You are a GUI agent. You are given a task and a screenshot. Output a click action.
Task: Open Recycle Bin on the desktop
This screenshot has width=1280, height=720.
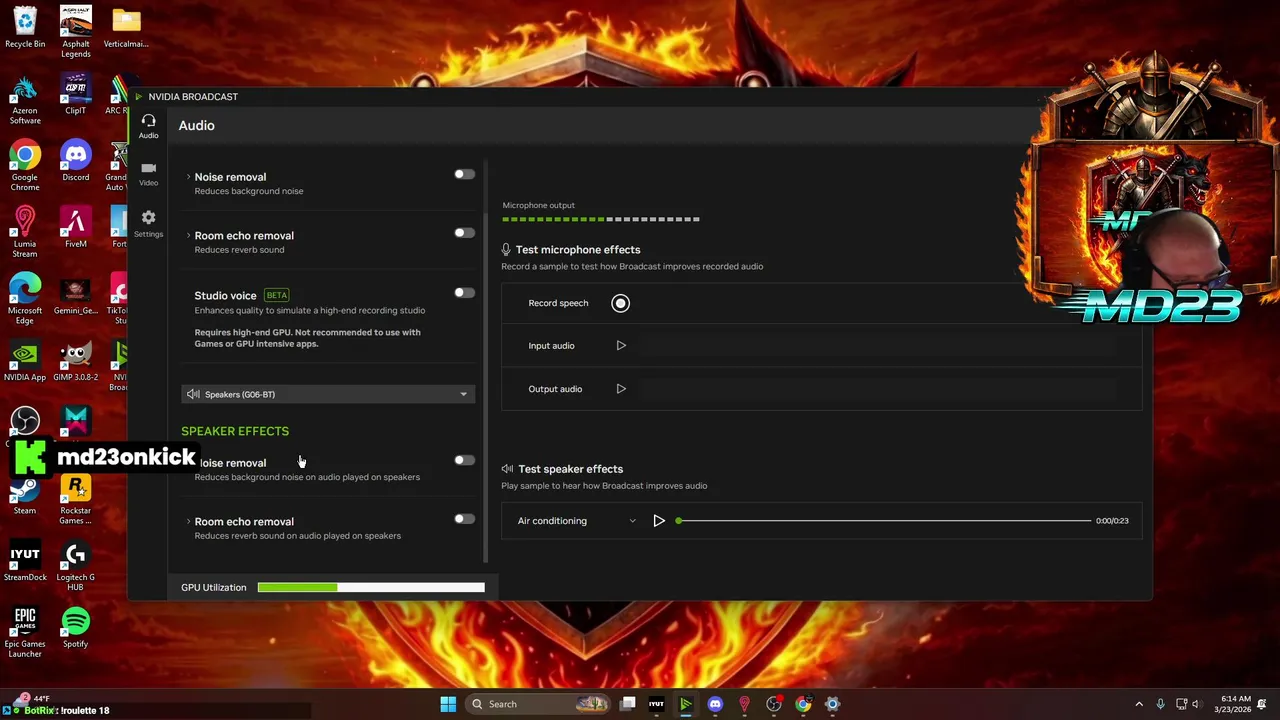pos(25,28)
